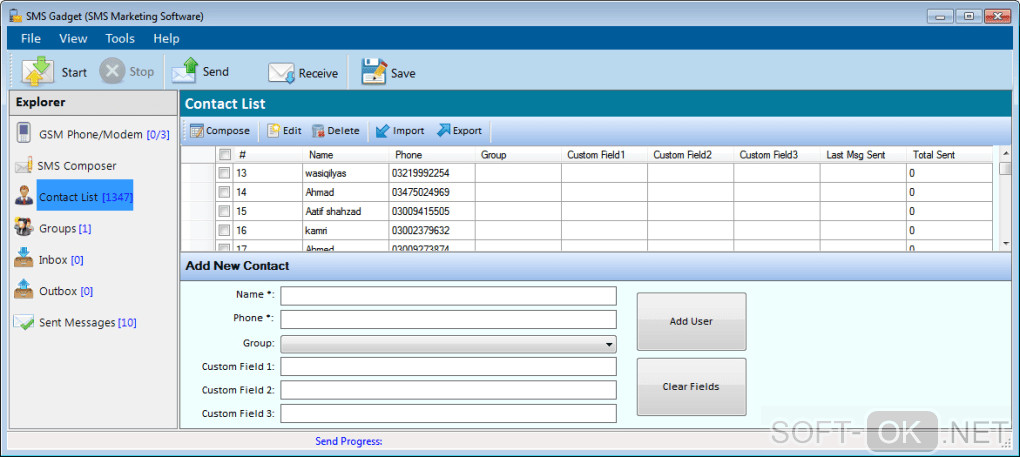Open the File menu
Viewport: 1020px width, 457px height.
pyautogui.click(x=31, y=38)
